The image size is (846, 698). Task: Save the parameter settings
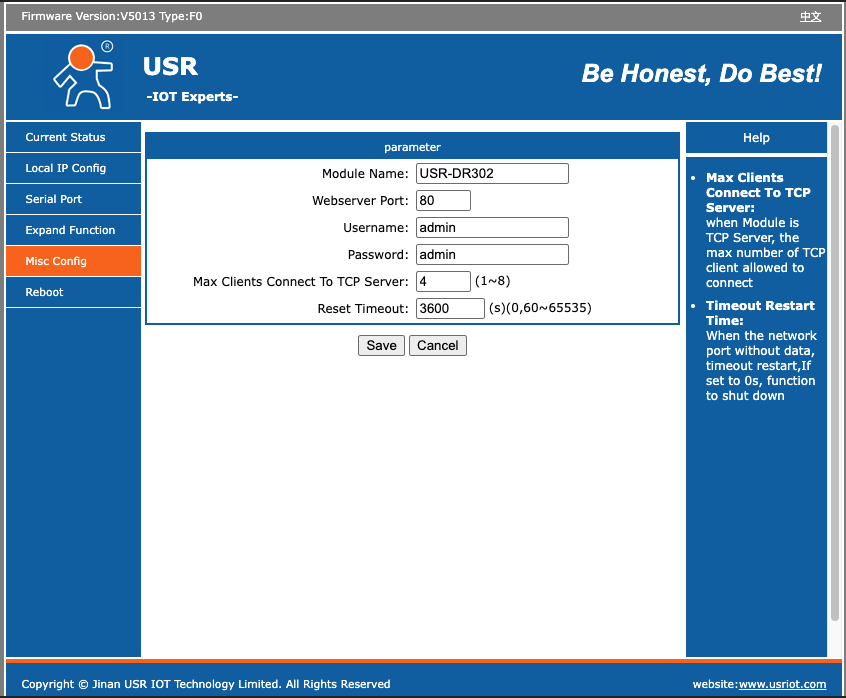click(x=381, y=345)
